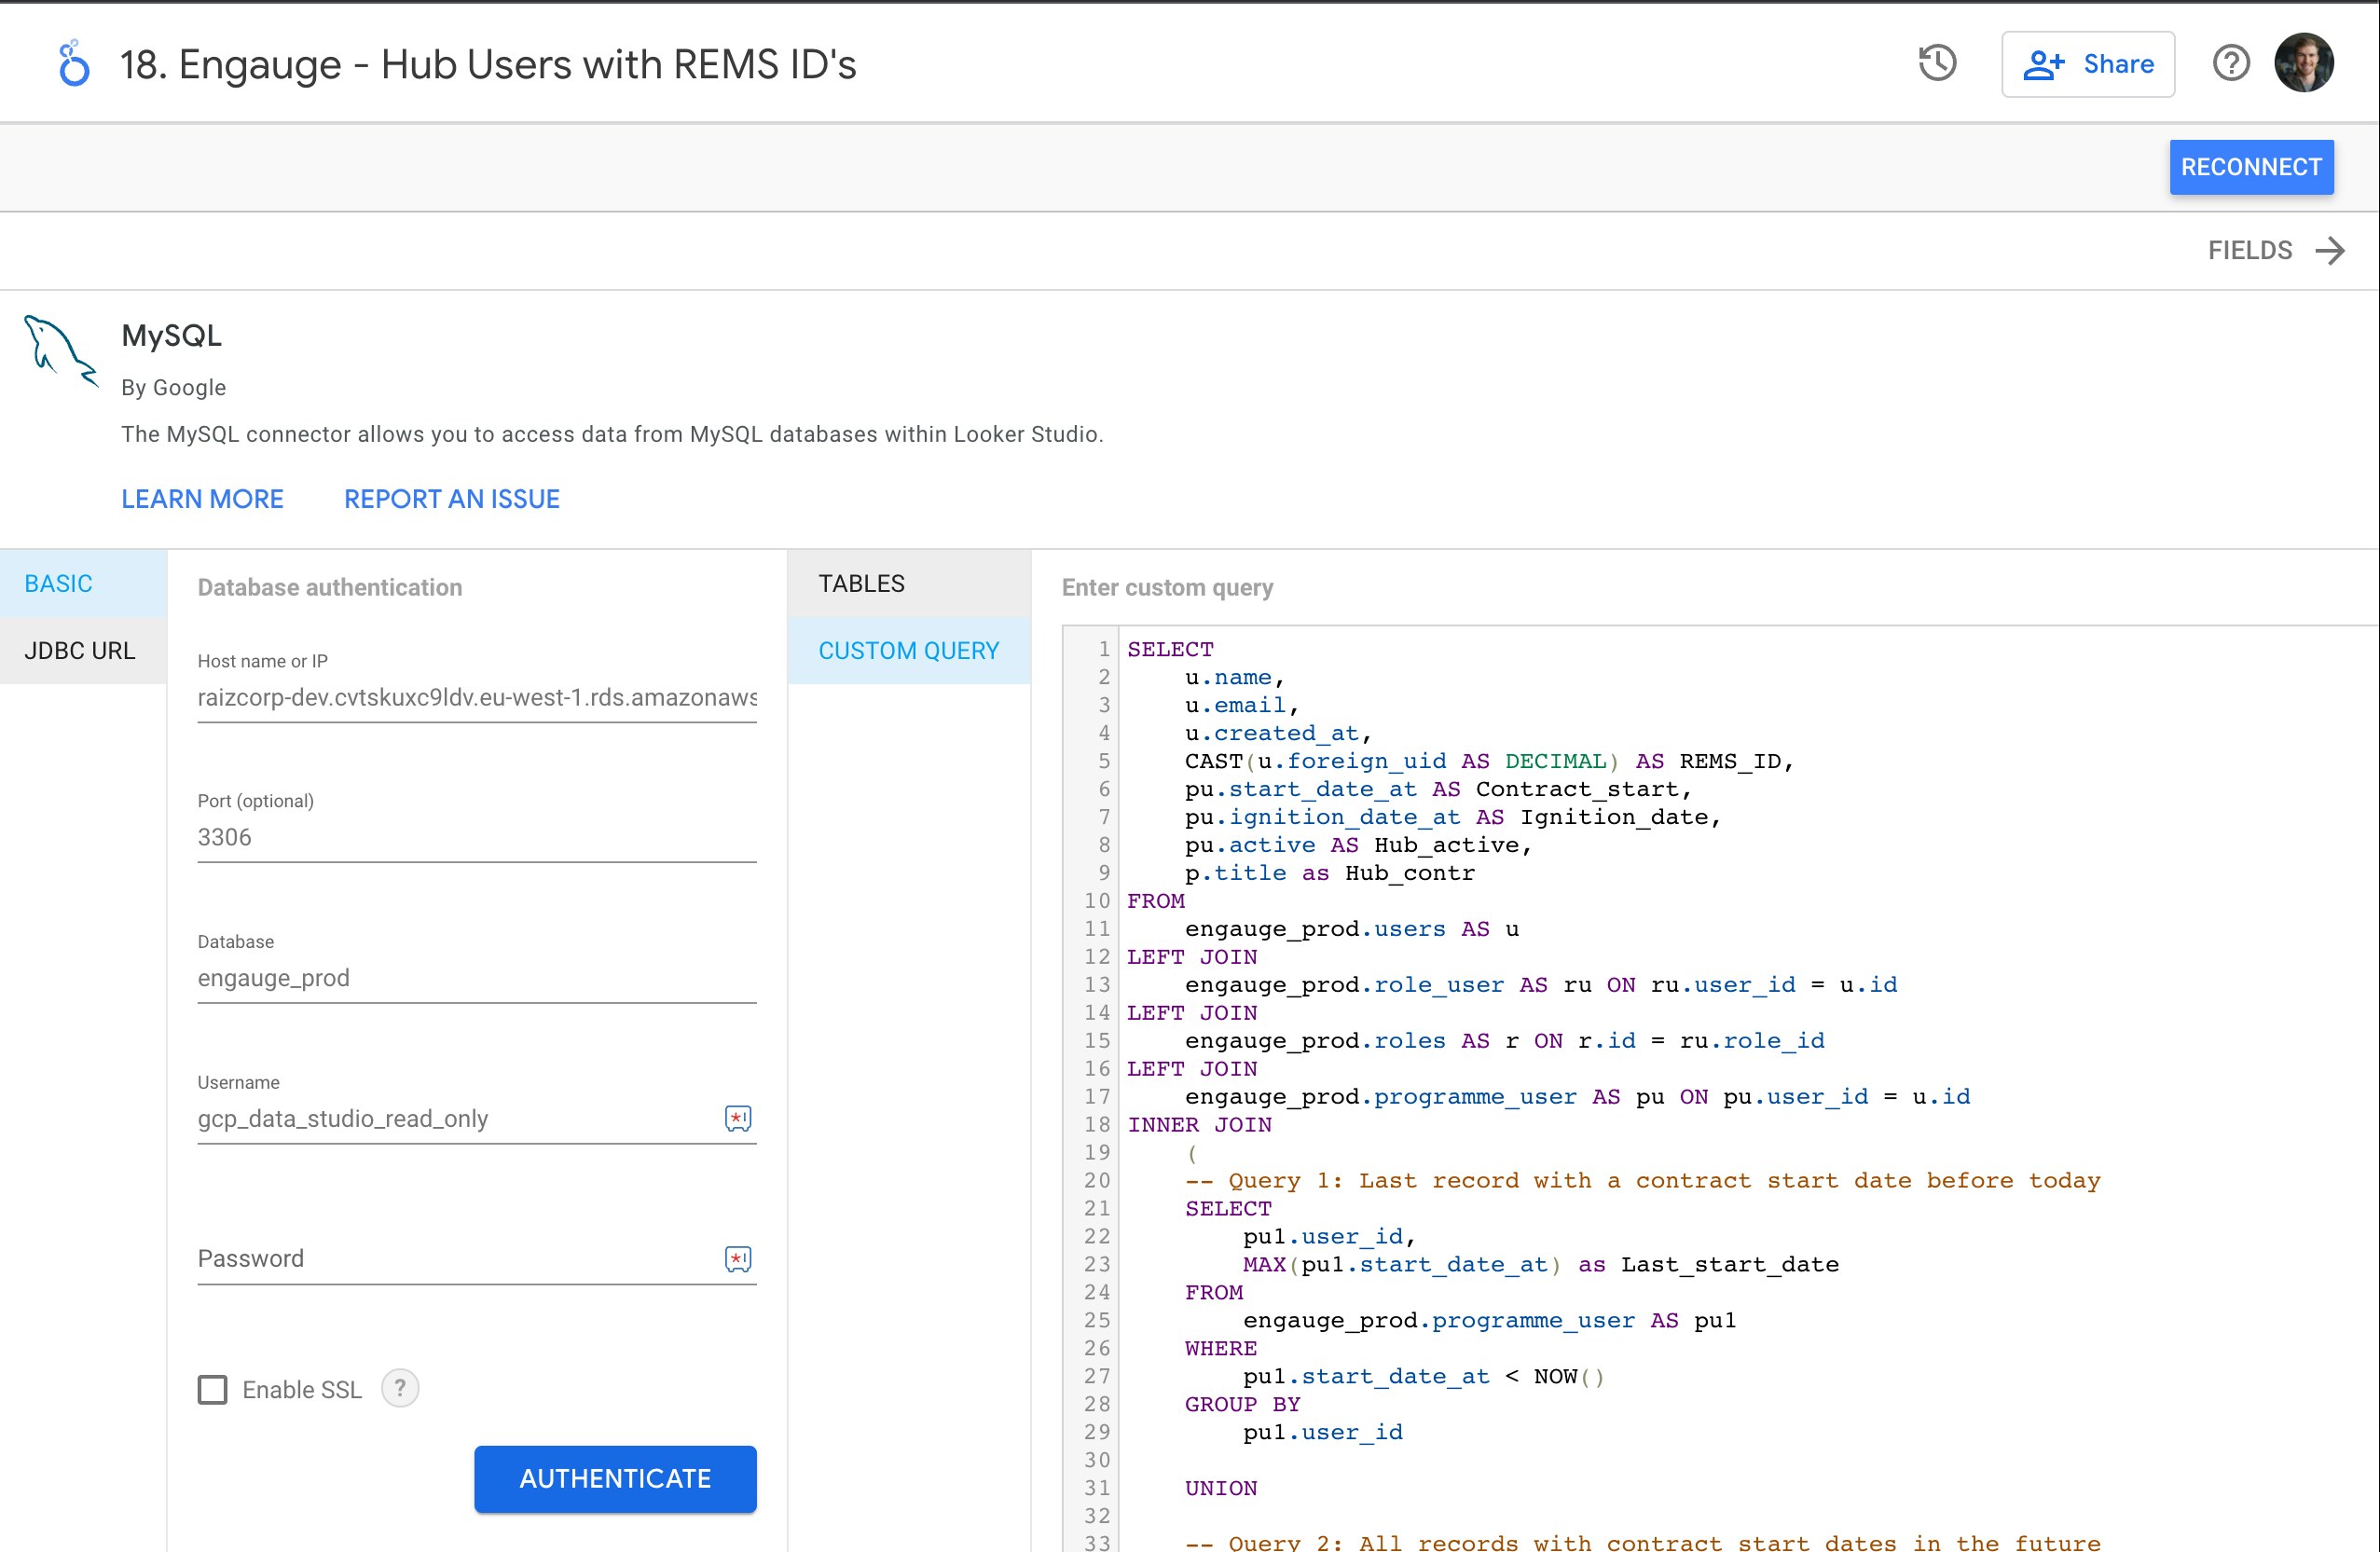The image size is (2380, 1552).
Task: Click the Database input field
Action: (x=476, y=977)
